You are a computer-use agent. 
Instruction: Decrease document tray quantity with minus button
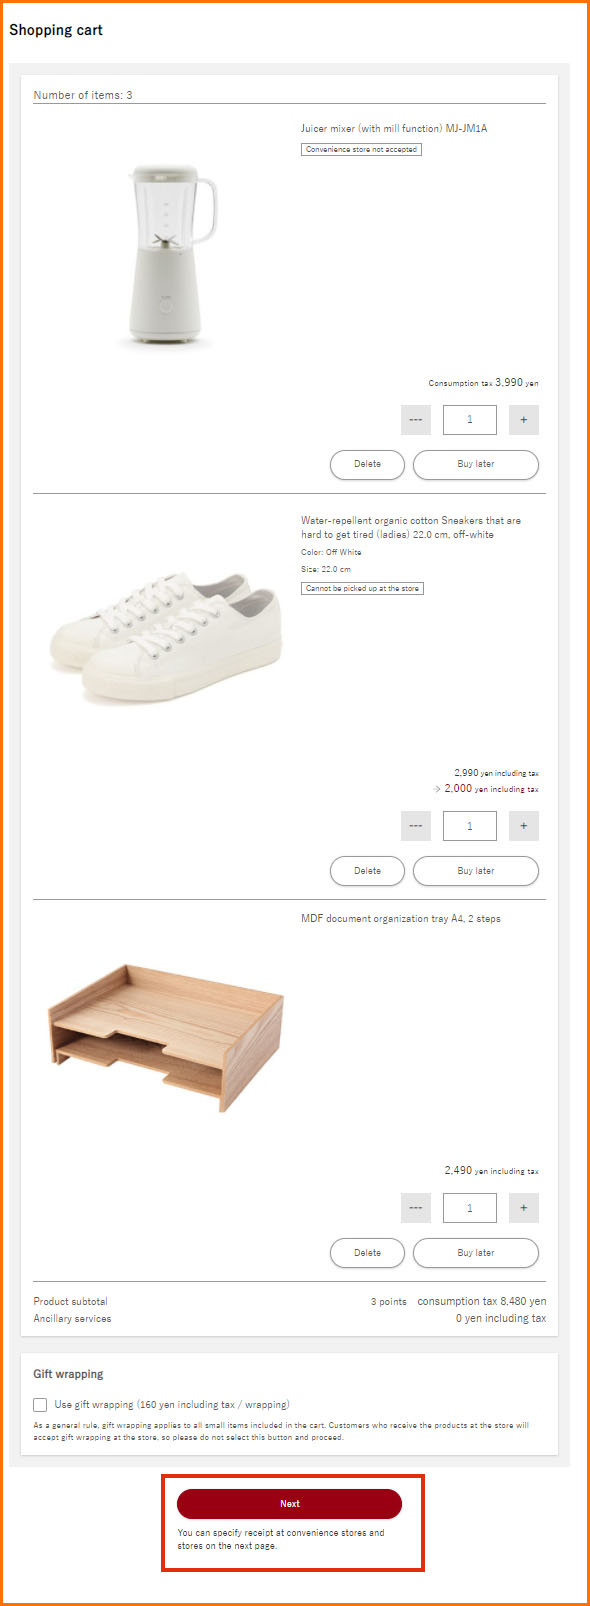click(416, 1208)
